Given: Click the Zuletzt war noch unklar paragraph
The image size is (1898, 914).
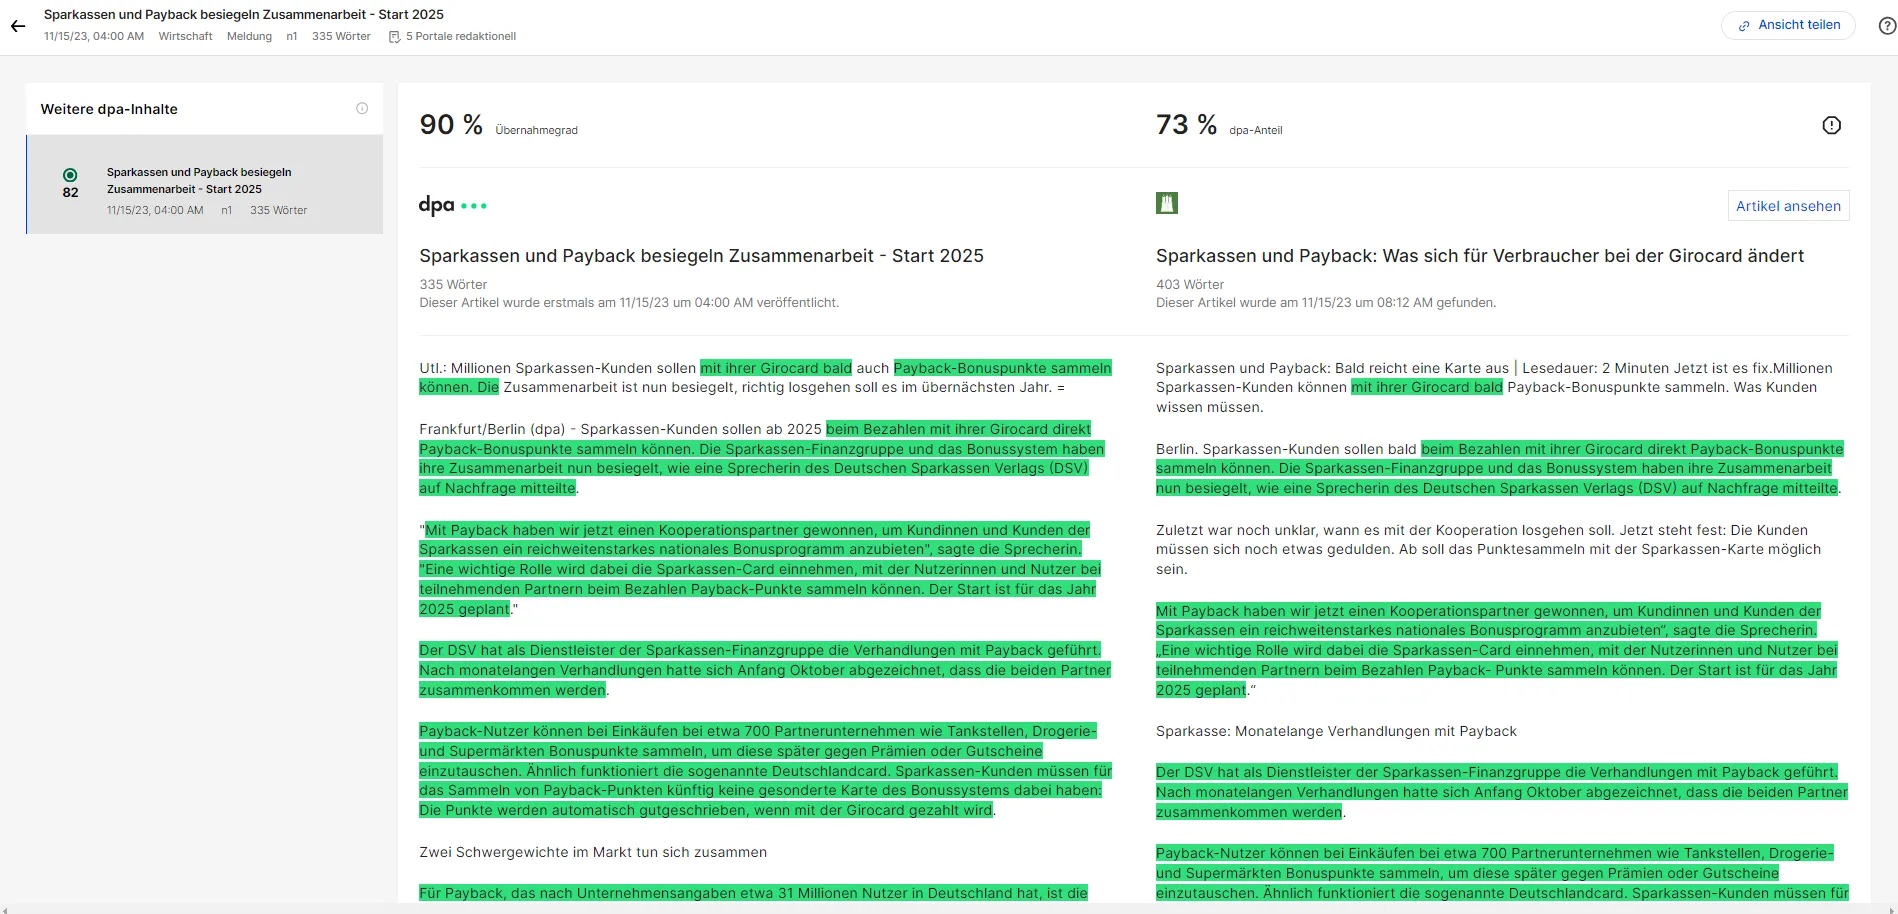Looking at the screenshot, I should 1488,550.
